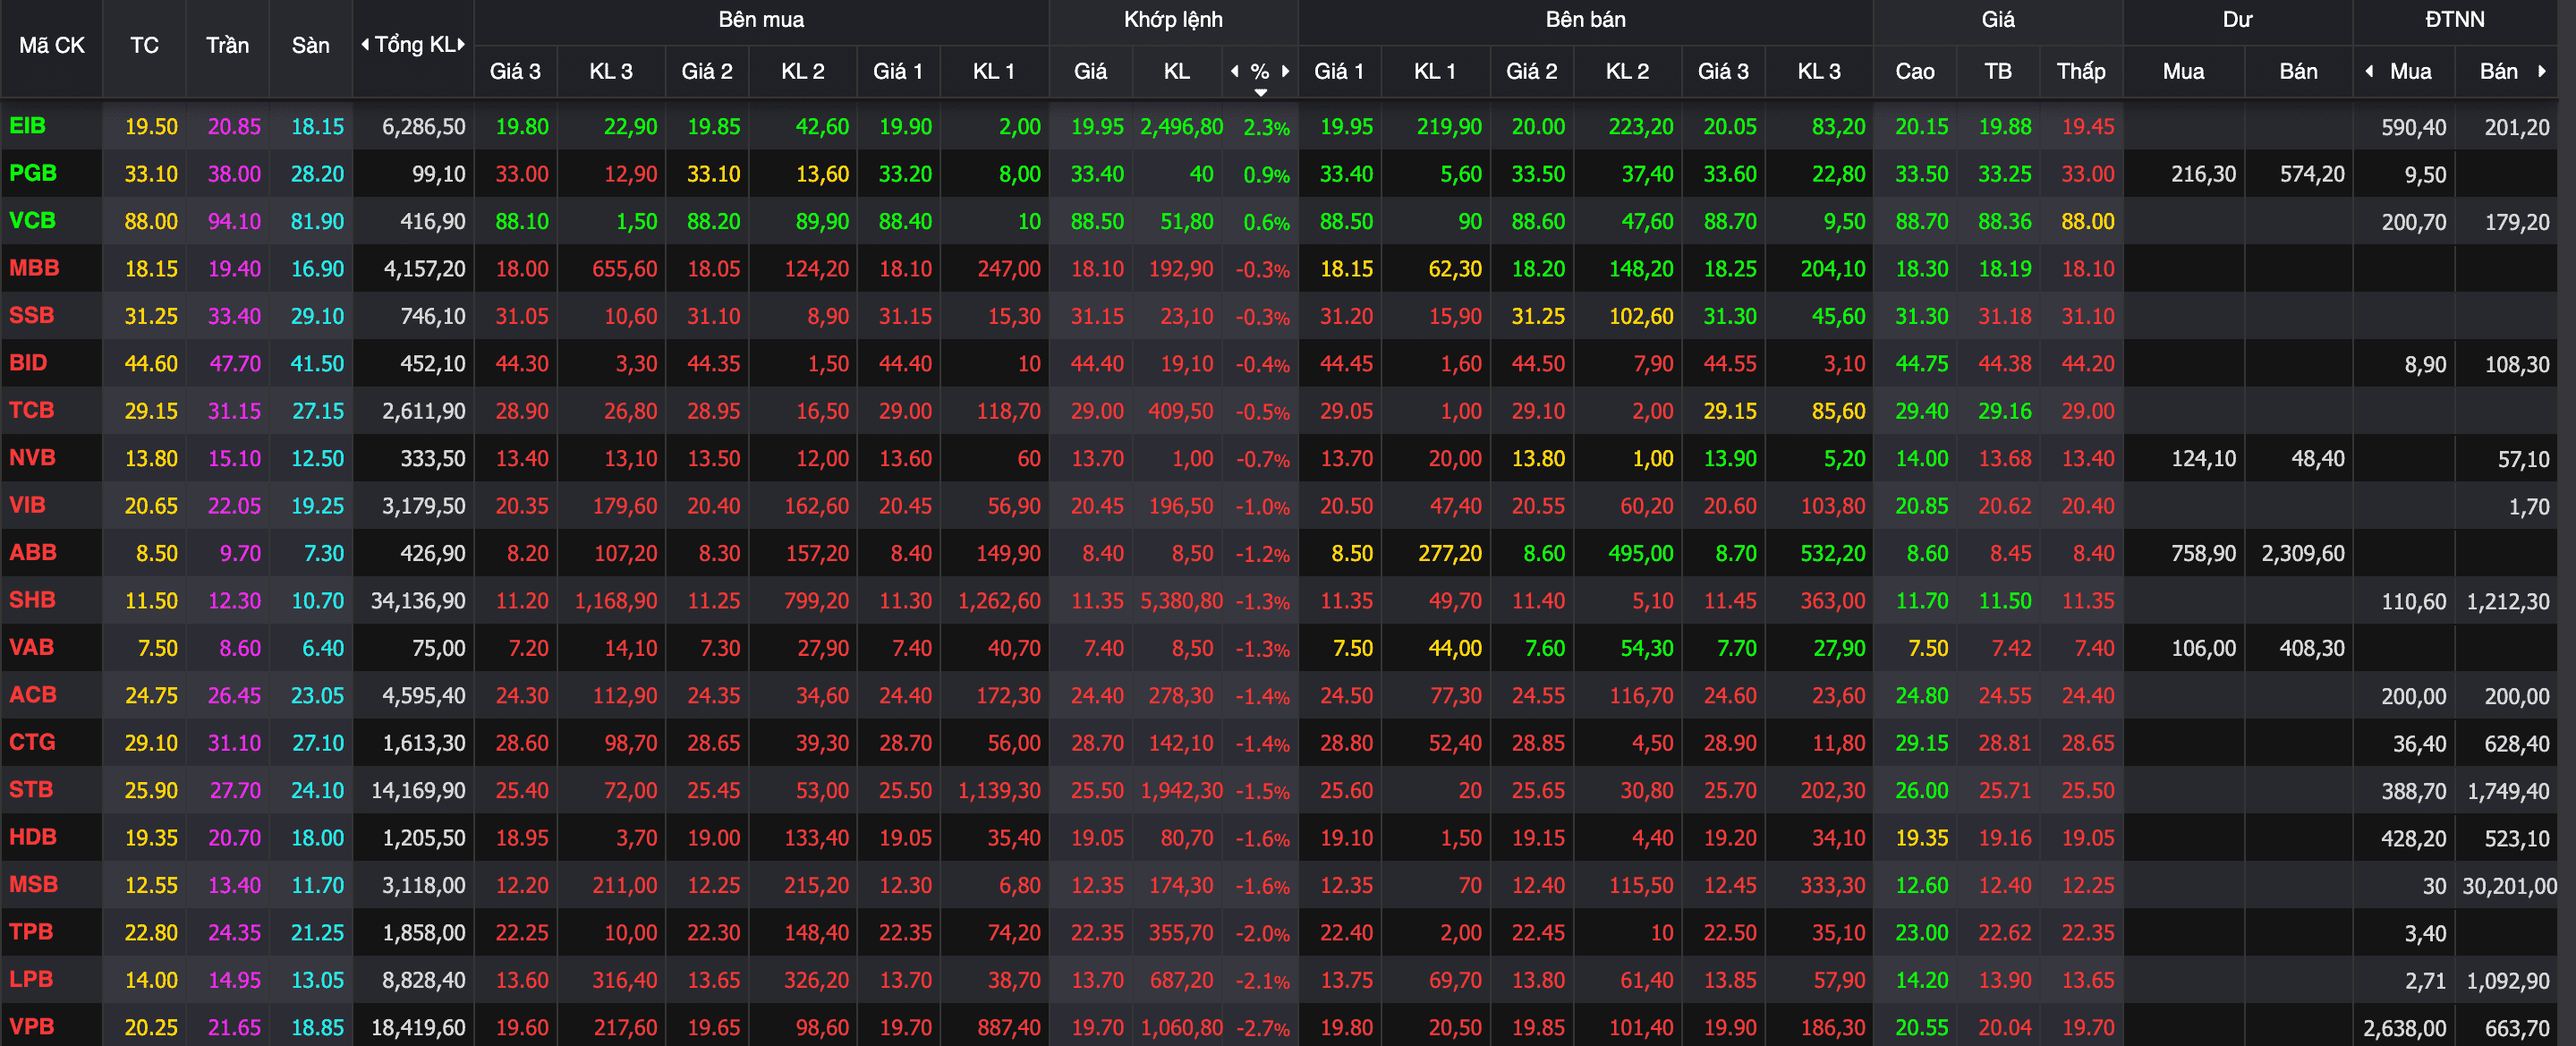The height and width of the screenshot is (1046, 2576).
Task: Click the TB column header
Action: 1998,71
